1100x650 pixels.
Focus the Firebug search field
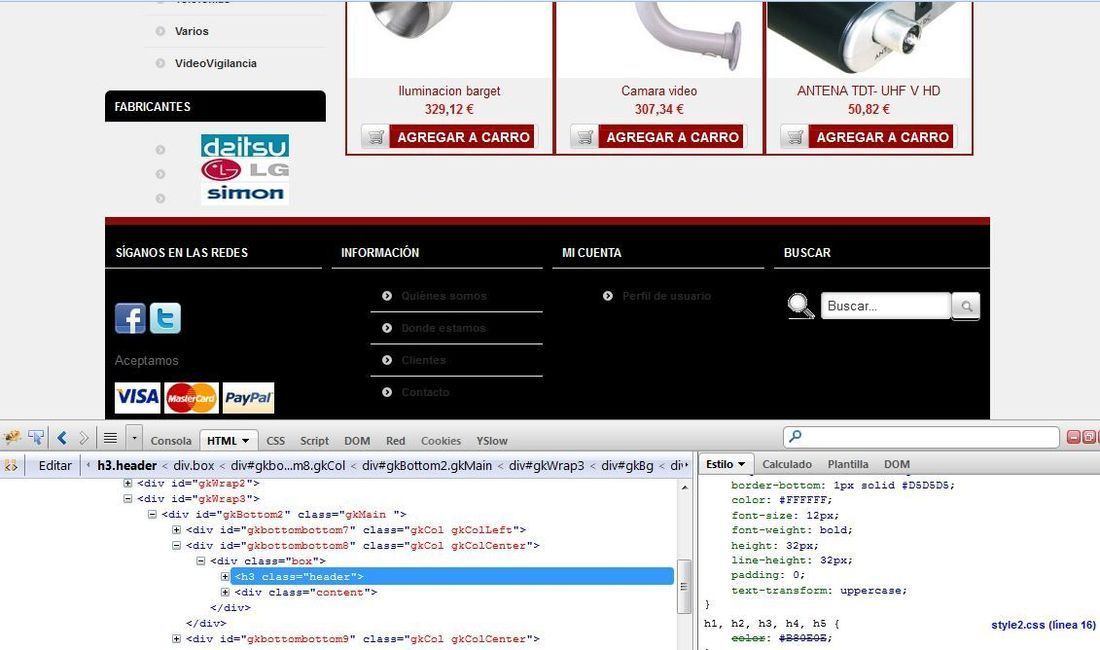point(921,436)
